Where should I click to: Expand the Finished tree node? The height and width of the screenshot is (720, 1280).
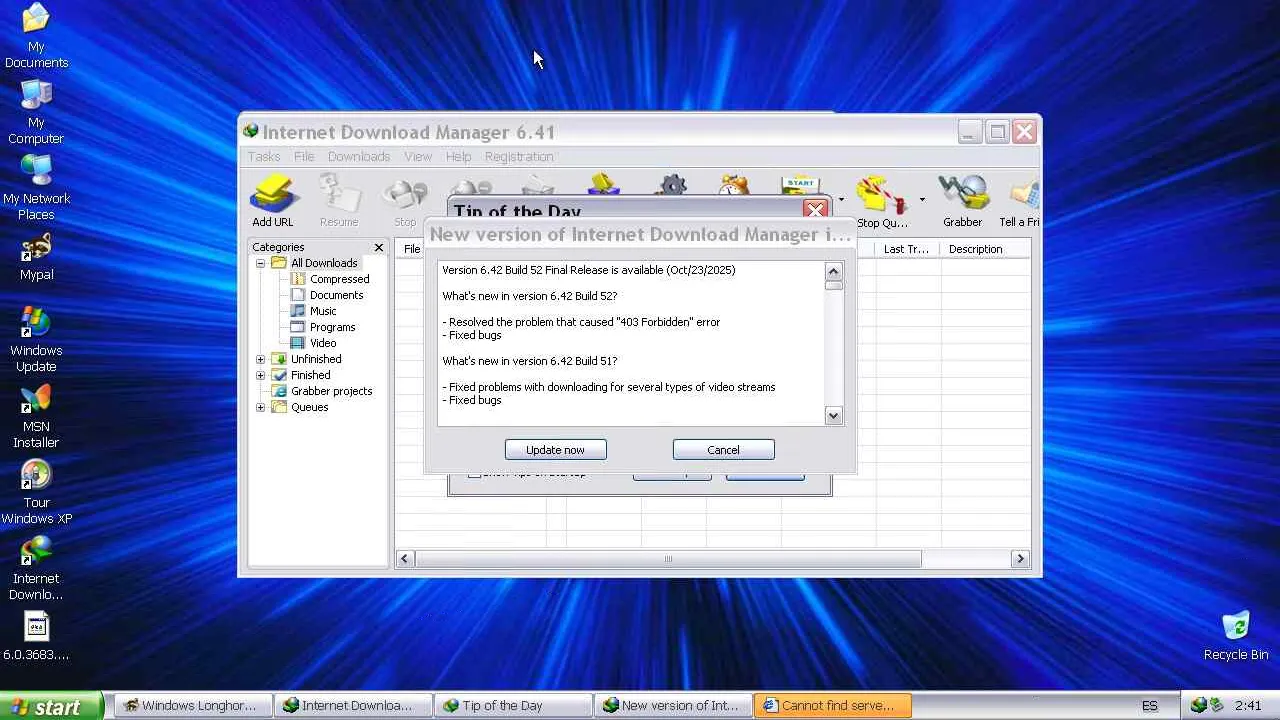pos(260,375)
